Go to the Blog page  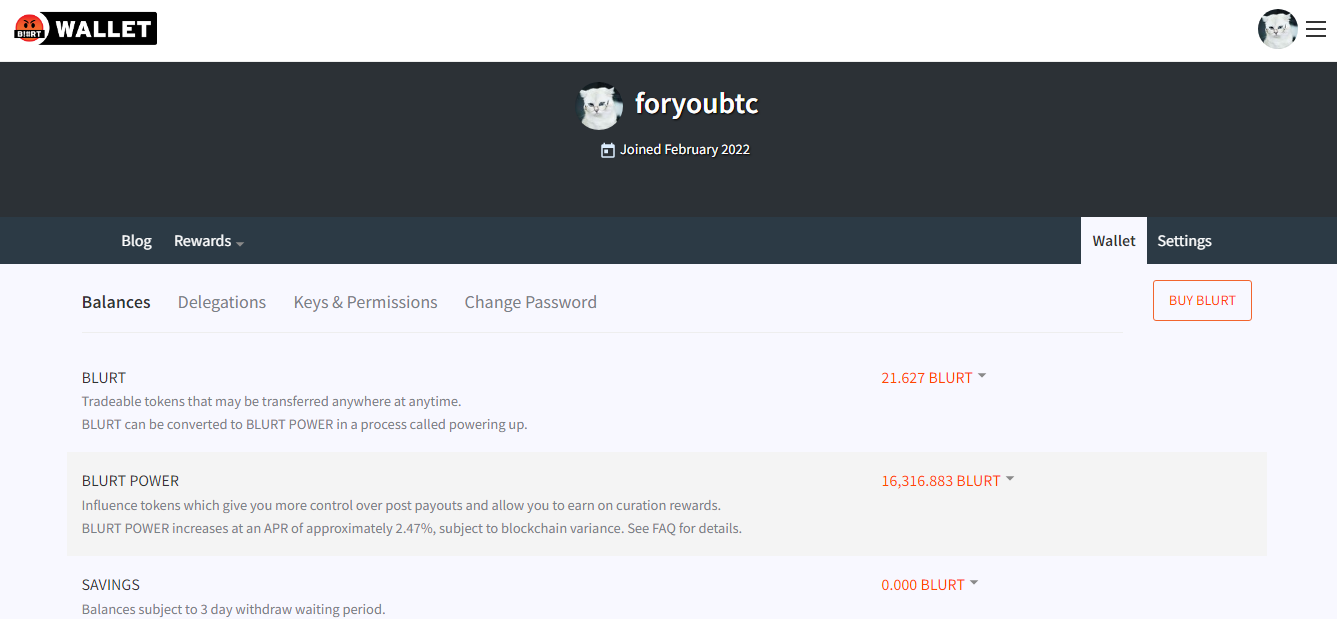tap(136, 241)
